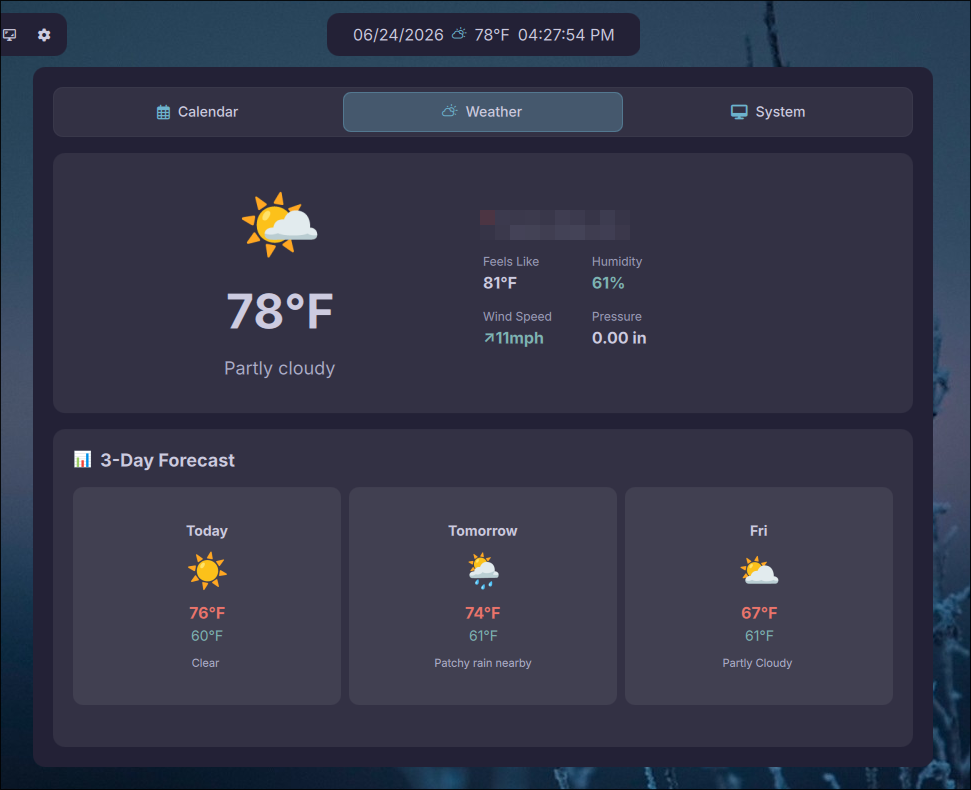Click the wind speed 11mph value
The width and height of the screenshot is (971, 790).
point(520,338)
